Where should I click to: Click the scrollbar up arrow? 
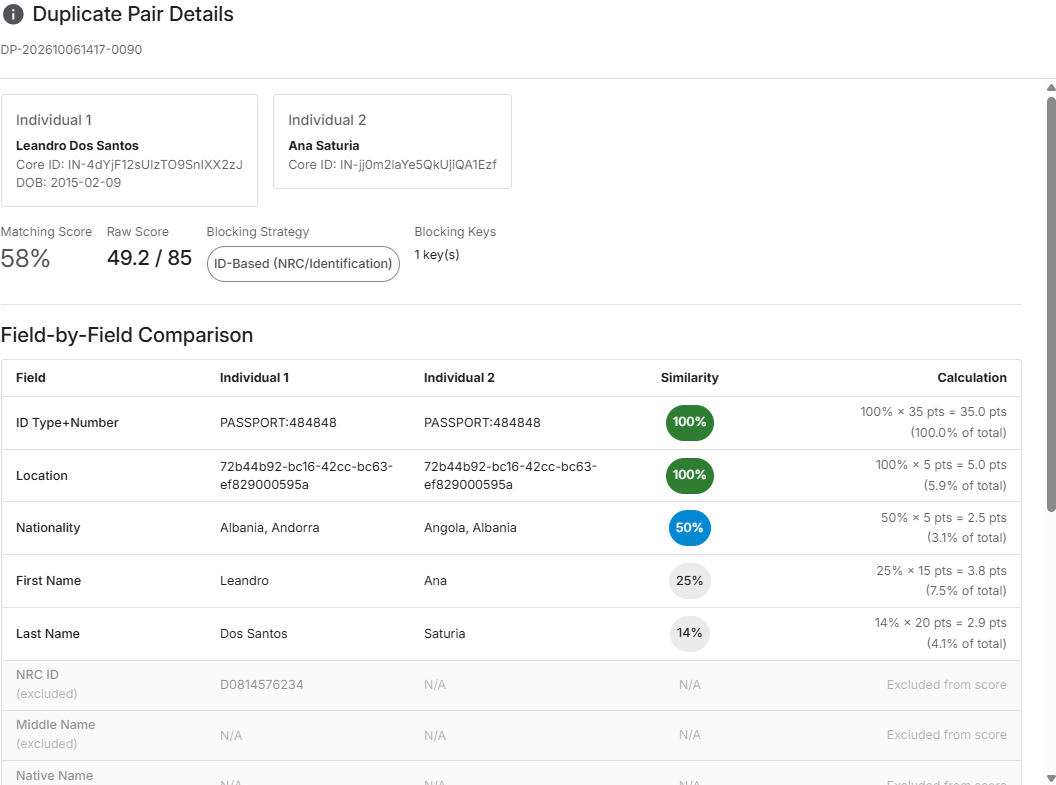pos(1051,88)
